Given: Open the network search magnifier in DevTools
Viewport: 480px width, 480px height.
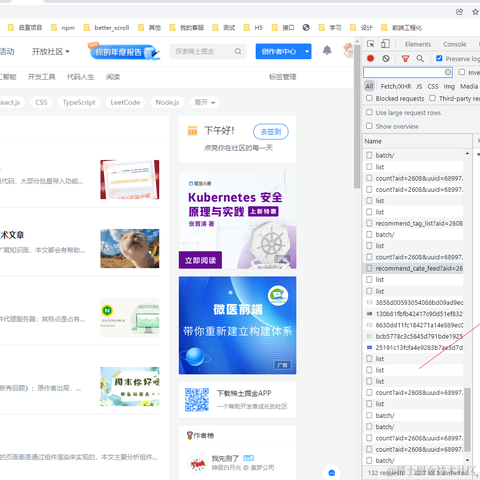Looking at the screenshot, I should 420,59.
